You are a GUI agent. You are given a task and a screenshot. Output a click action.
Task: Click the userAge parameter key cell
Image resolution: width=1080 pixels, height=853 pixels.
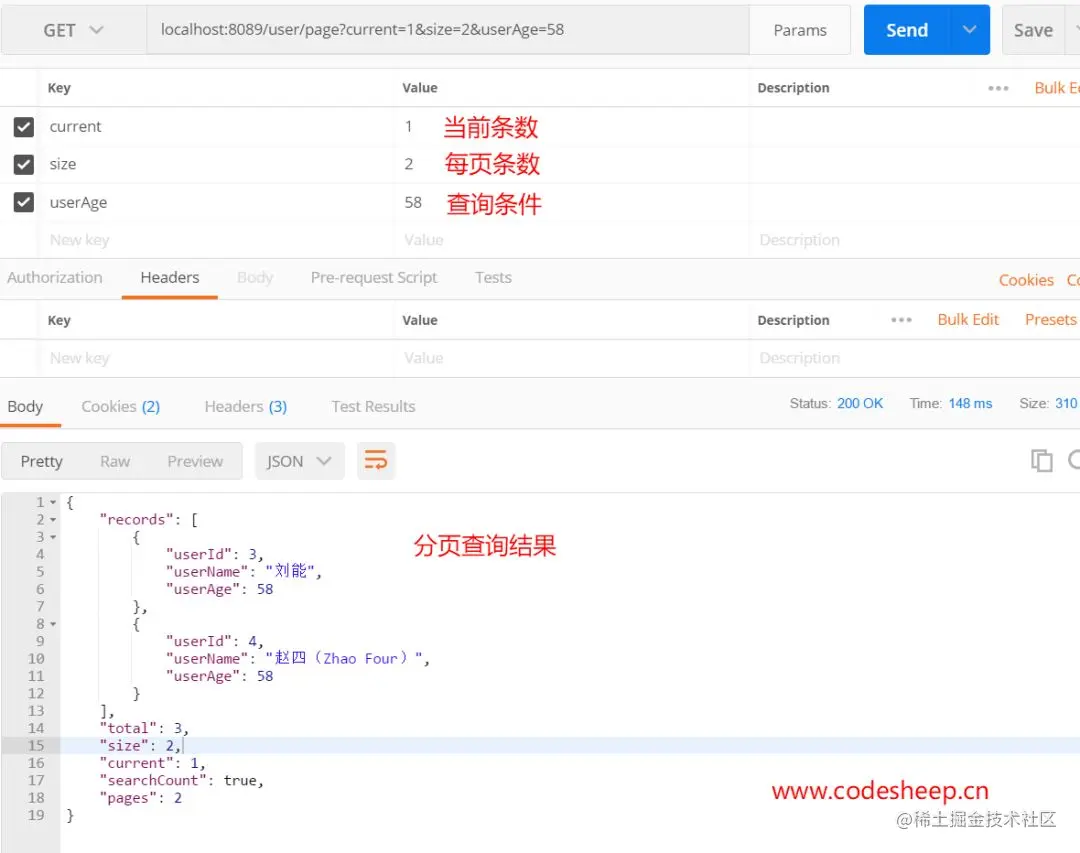216,202
